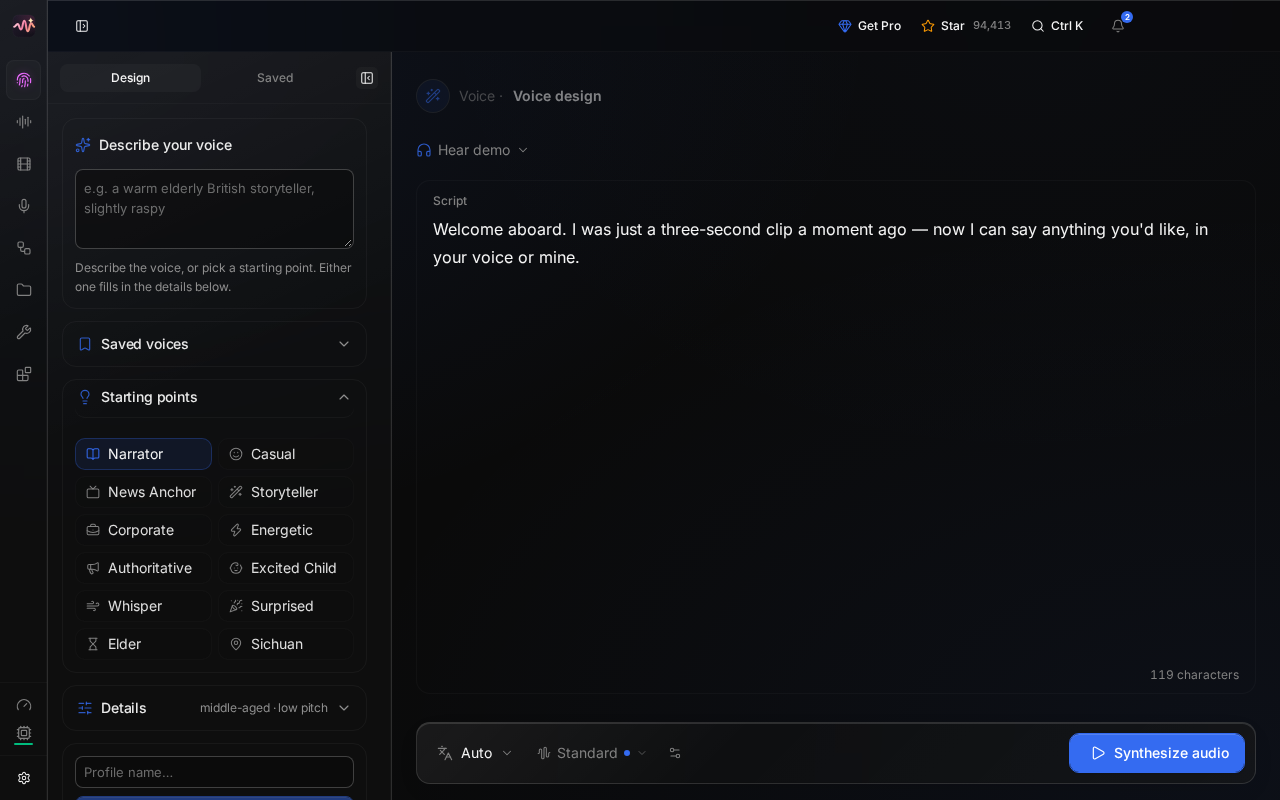Open the workflow nodes sidebar icon
Screen dimensions: 1280x800
click(x=24, y=248)
